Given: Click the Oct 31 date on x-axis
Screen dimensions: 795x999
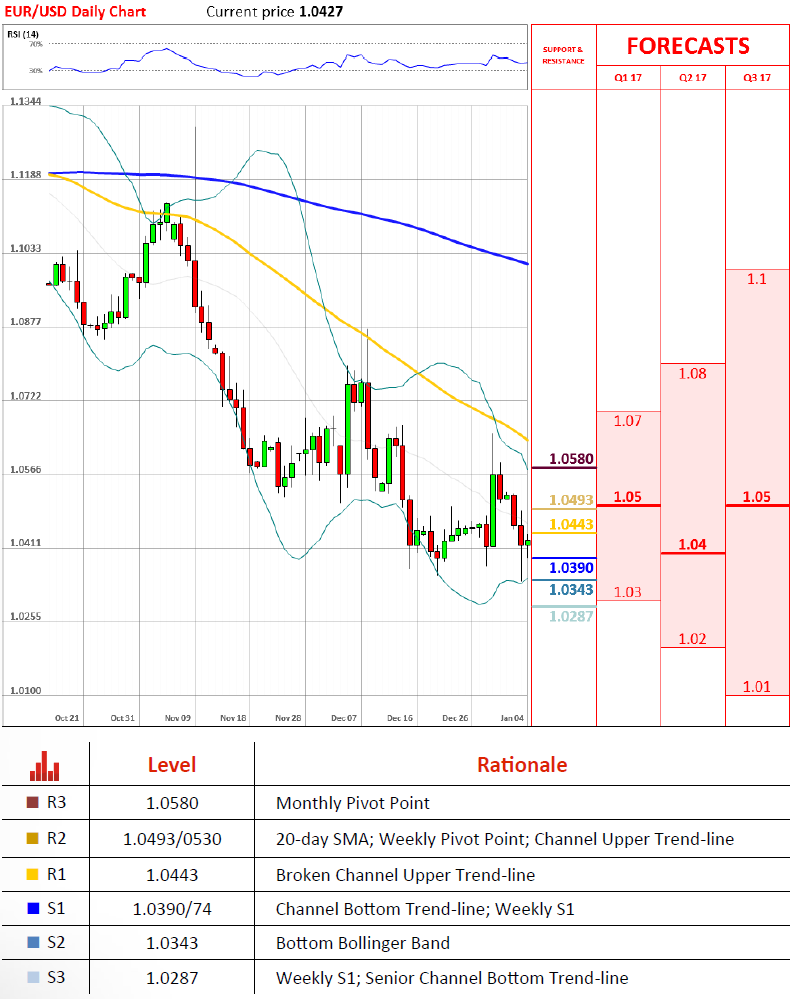Looking at the screenshot, I should [122, 718].
